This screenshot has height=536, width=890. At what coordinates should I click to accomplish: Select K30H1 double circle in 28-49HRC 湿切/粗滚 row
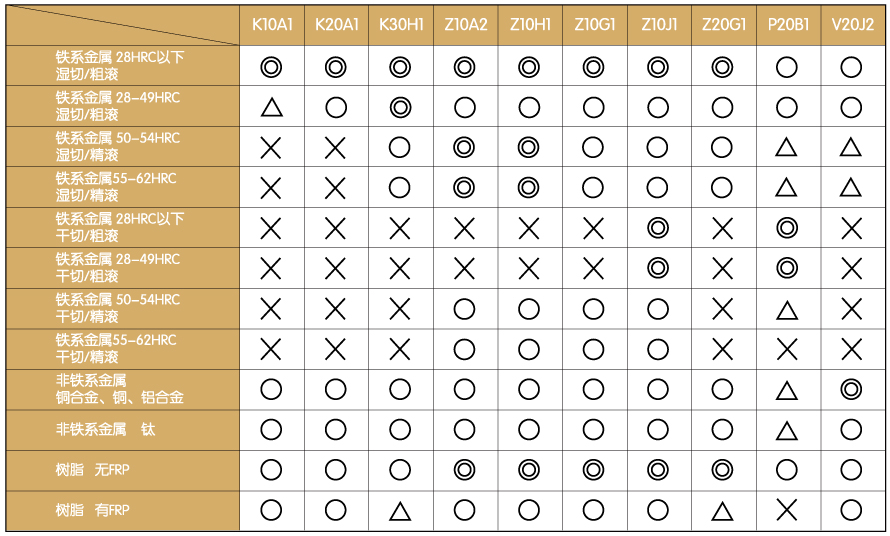[400, 107]
